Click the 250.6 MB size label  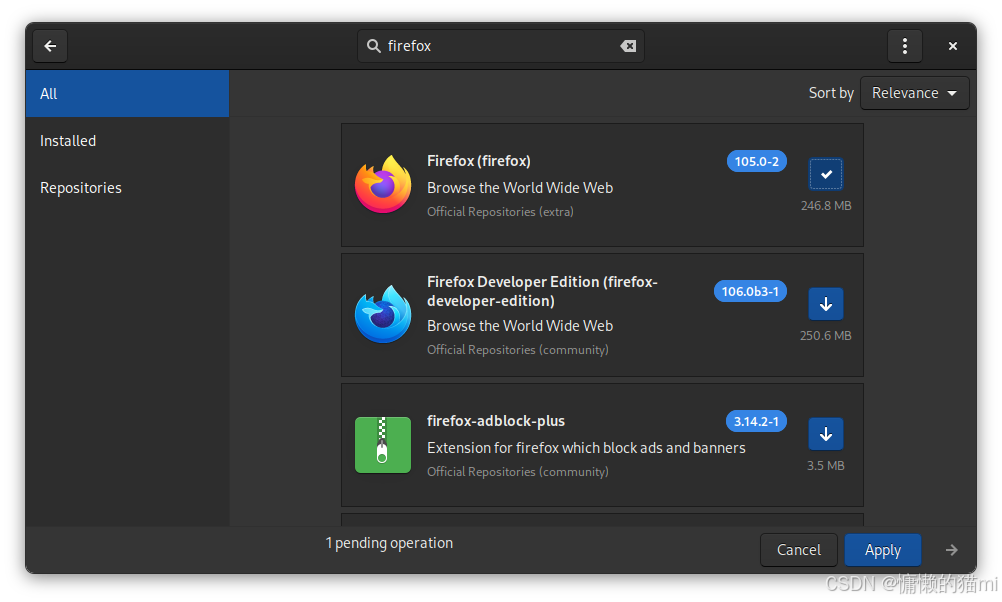coord(826,336)
